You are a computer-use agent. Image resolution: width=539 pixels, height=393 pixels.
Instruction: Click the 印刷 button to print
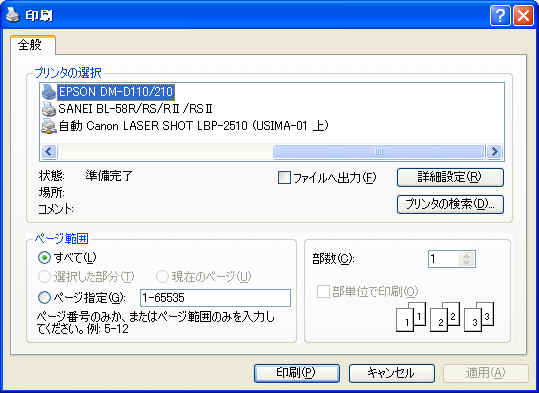(x=297, y=373)
